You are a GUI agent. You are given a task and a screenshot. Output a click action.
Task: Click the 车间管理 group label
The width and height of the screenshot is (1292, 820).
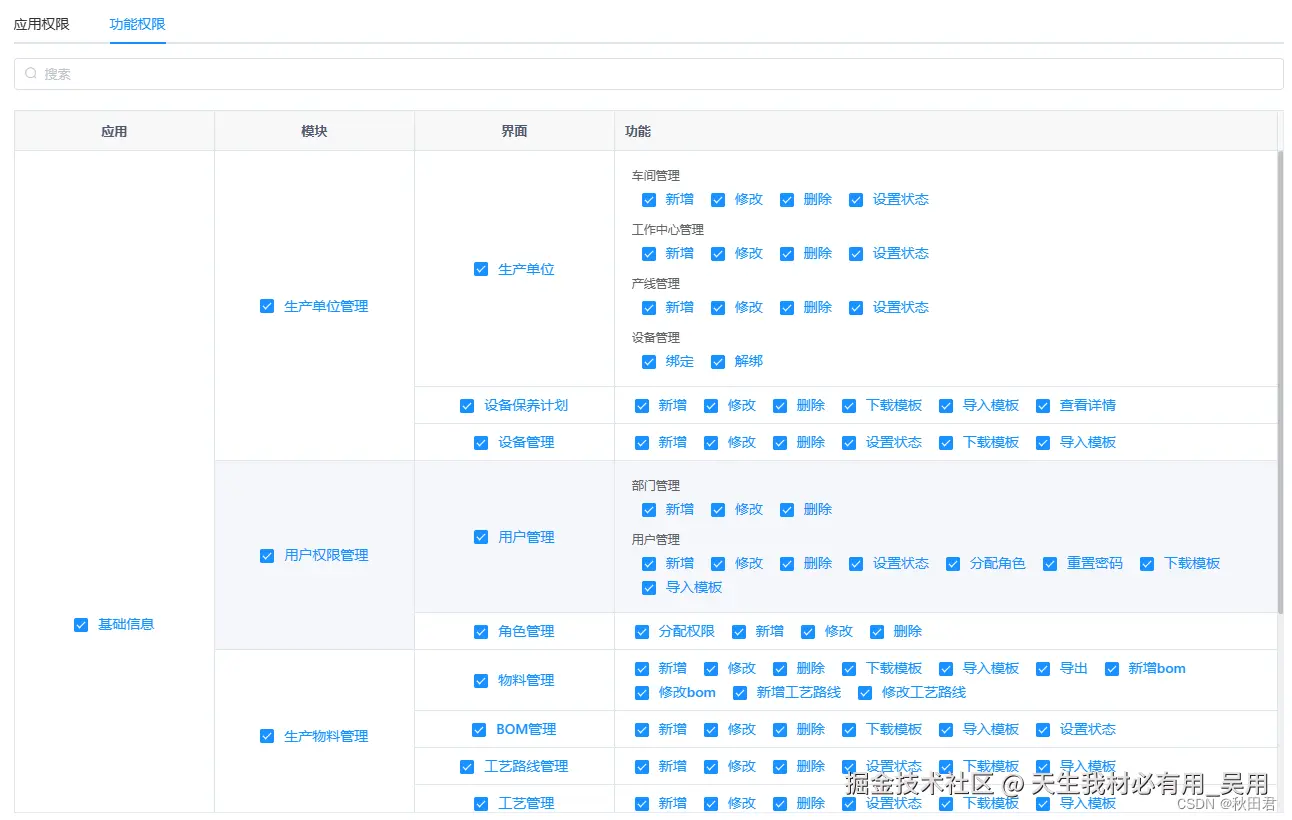(656, 176)
